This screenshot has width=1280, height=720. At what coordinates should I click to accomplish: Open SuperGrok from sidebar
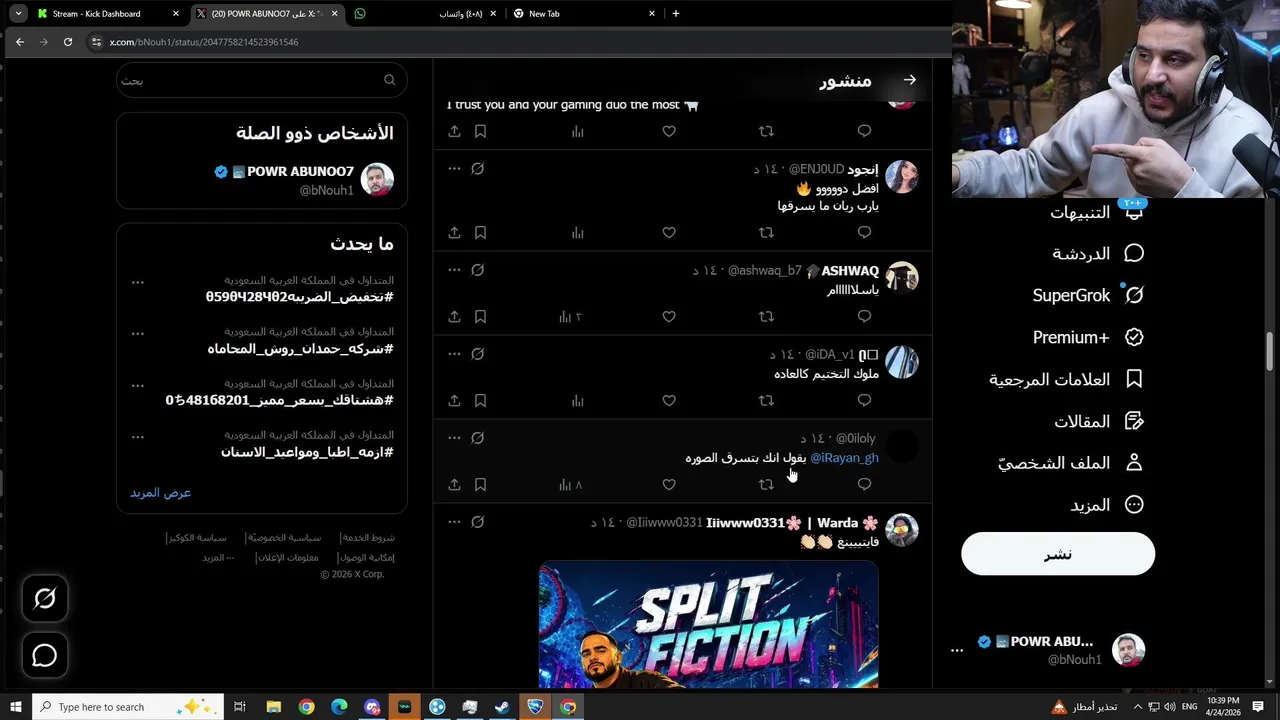pos(1088,296)
